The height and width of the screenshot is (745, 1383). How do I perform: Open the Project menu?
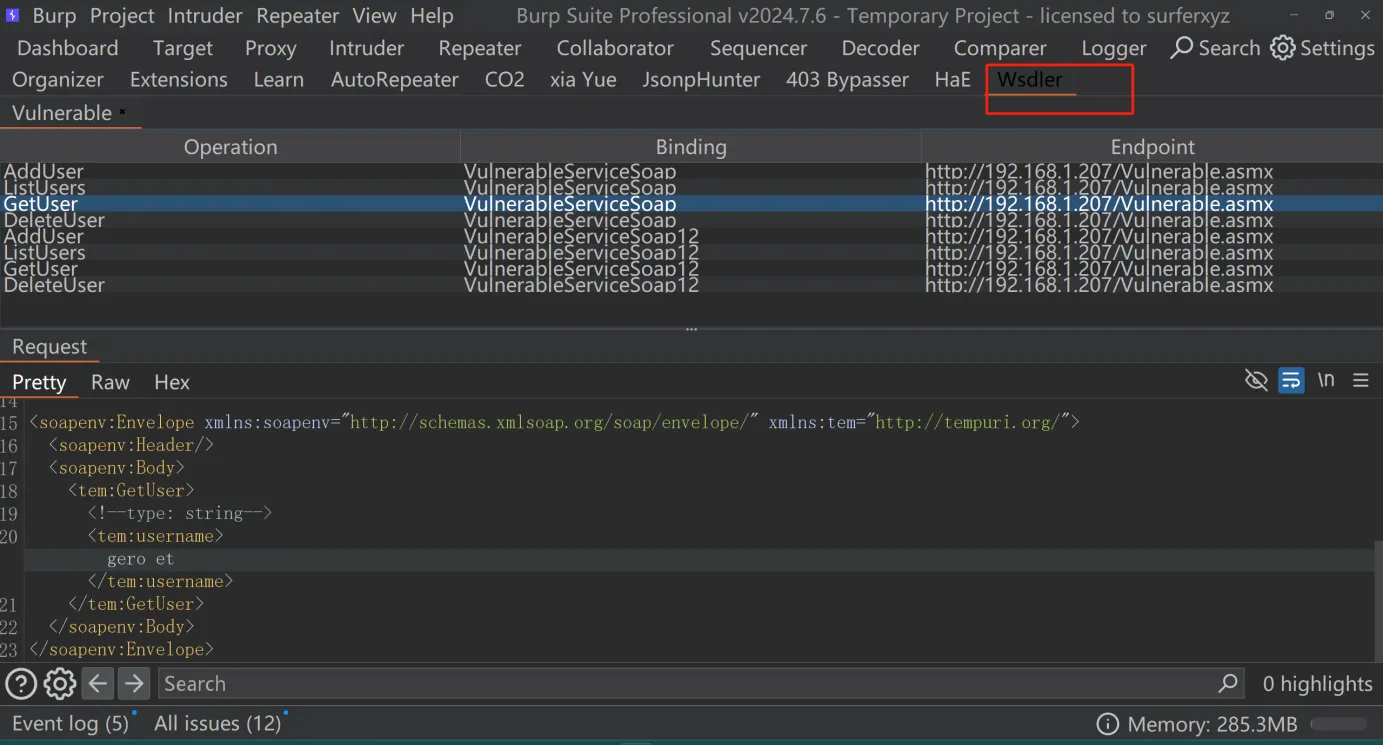coord(122,16)
